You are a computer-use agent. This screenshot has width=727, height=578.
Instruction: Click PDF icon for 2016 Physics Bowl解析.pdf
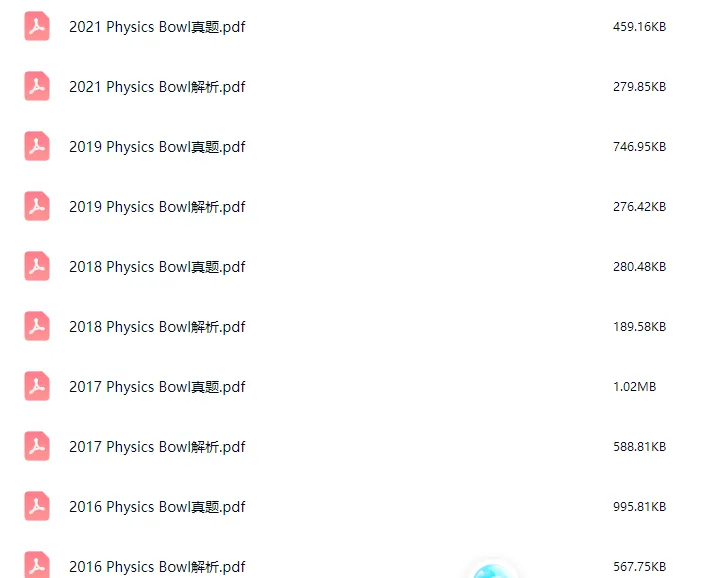point(37,565)
